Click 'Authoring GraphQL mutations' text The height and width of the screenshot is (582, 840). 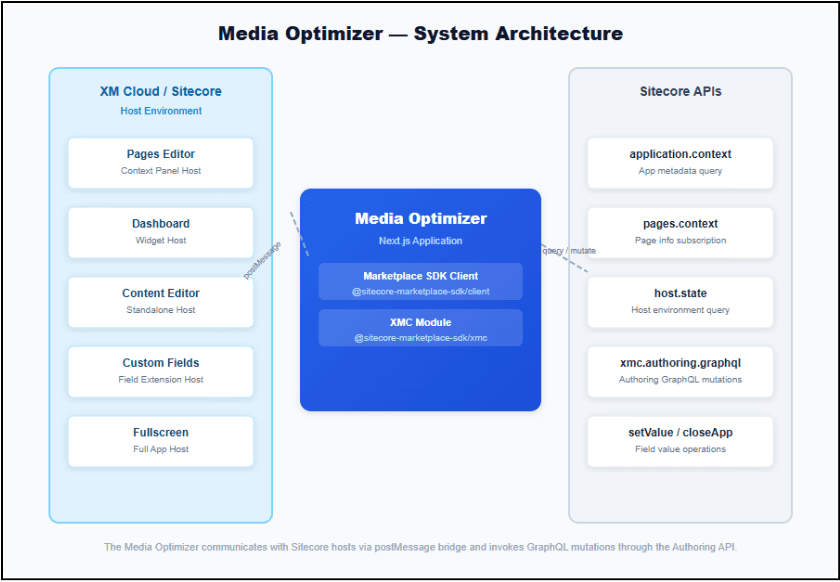coord(680,379)
